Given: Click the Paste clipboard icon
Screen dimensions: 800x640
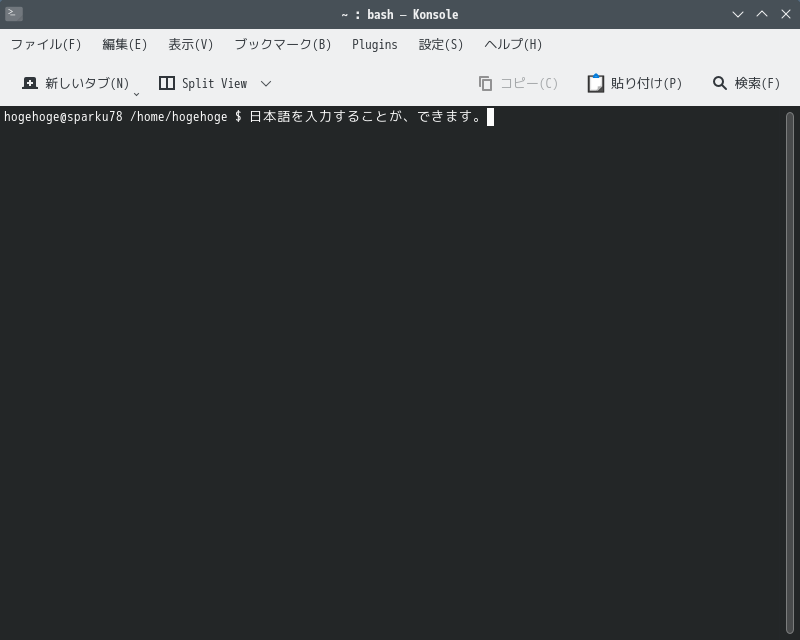Looking at the screenshot, I should click(595, 83).
